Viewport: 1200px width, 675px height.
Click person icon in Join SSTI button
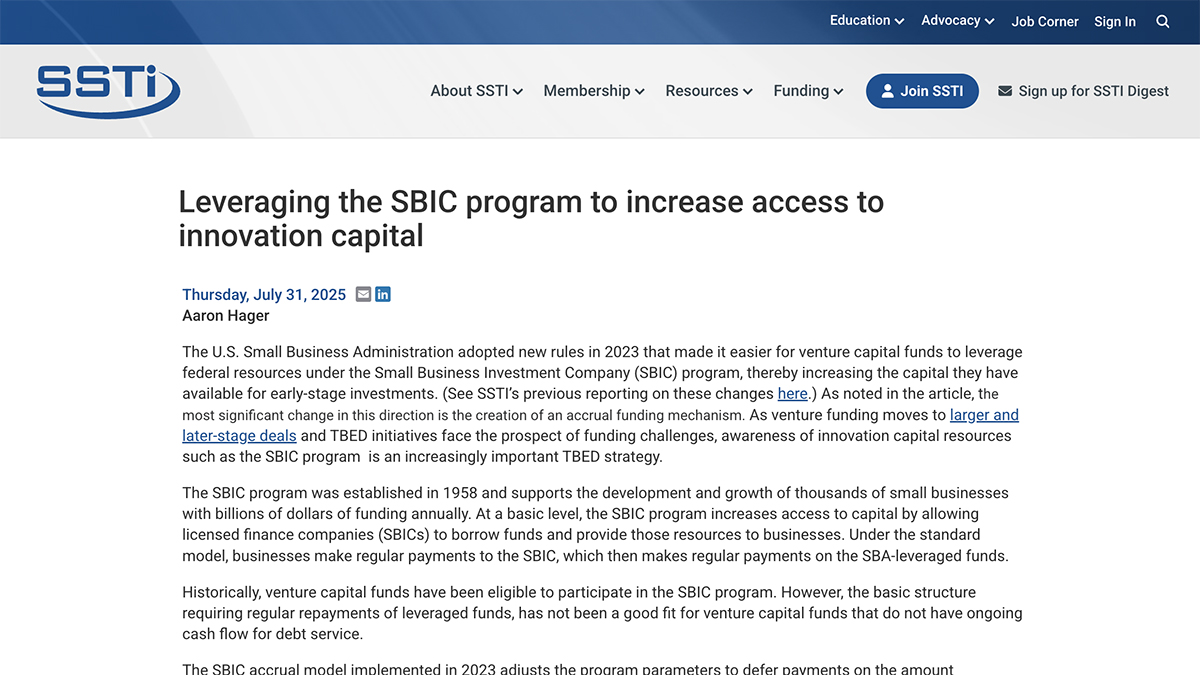click(887, 91)
